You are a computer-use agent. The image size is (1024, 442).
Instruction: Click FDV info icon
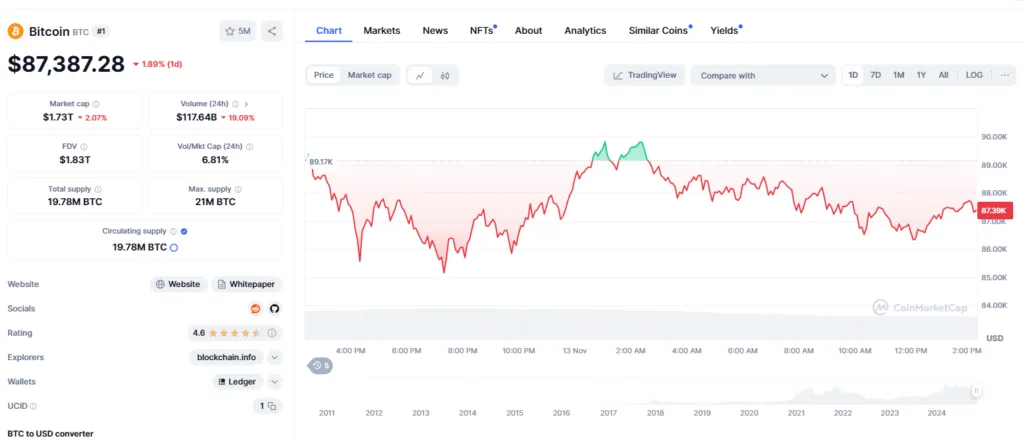(84, 146)
